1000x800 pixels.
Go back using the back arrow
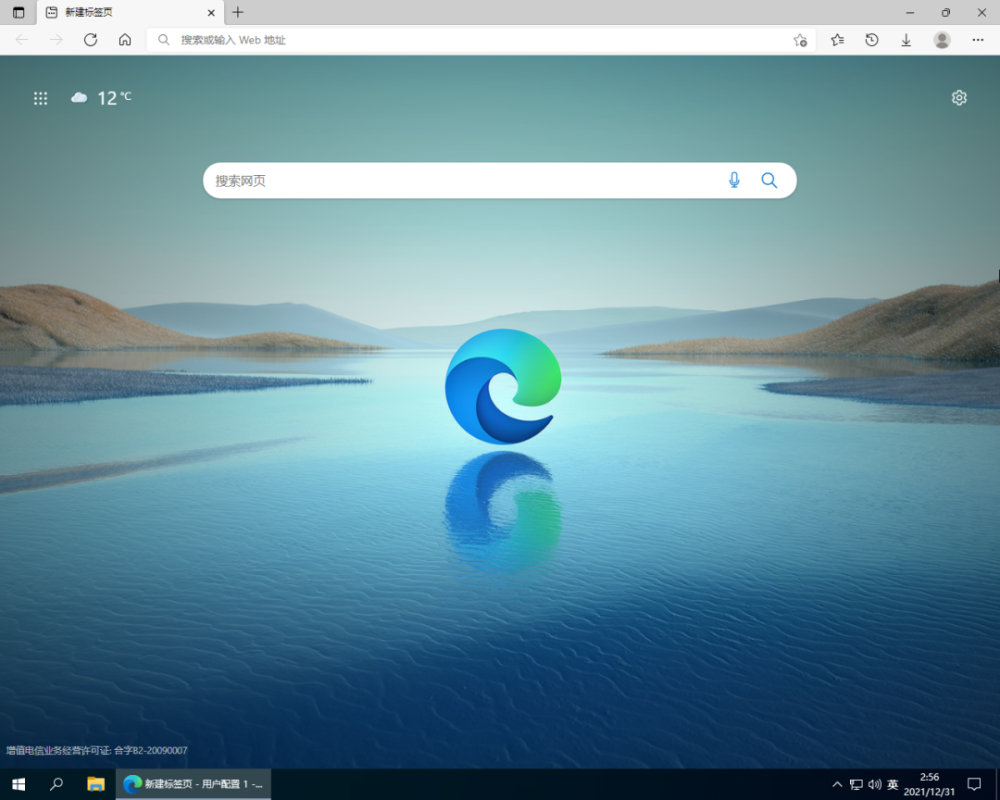coord(22,40)
